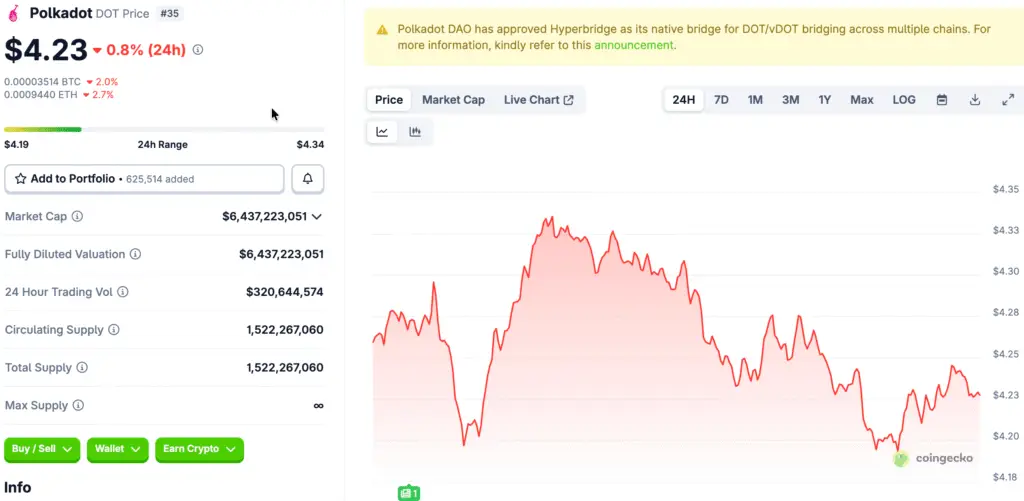The width and height of the screenshot is (1024, 501).
Task: Switch to the candlestick chart icon
Action: [x=415, y=132]
